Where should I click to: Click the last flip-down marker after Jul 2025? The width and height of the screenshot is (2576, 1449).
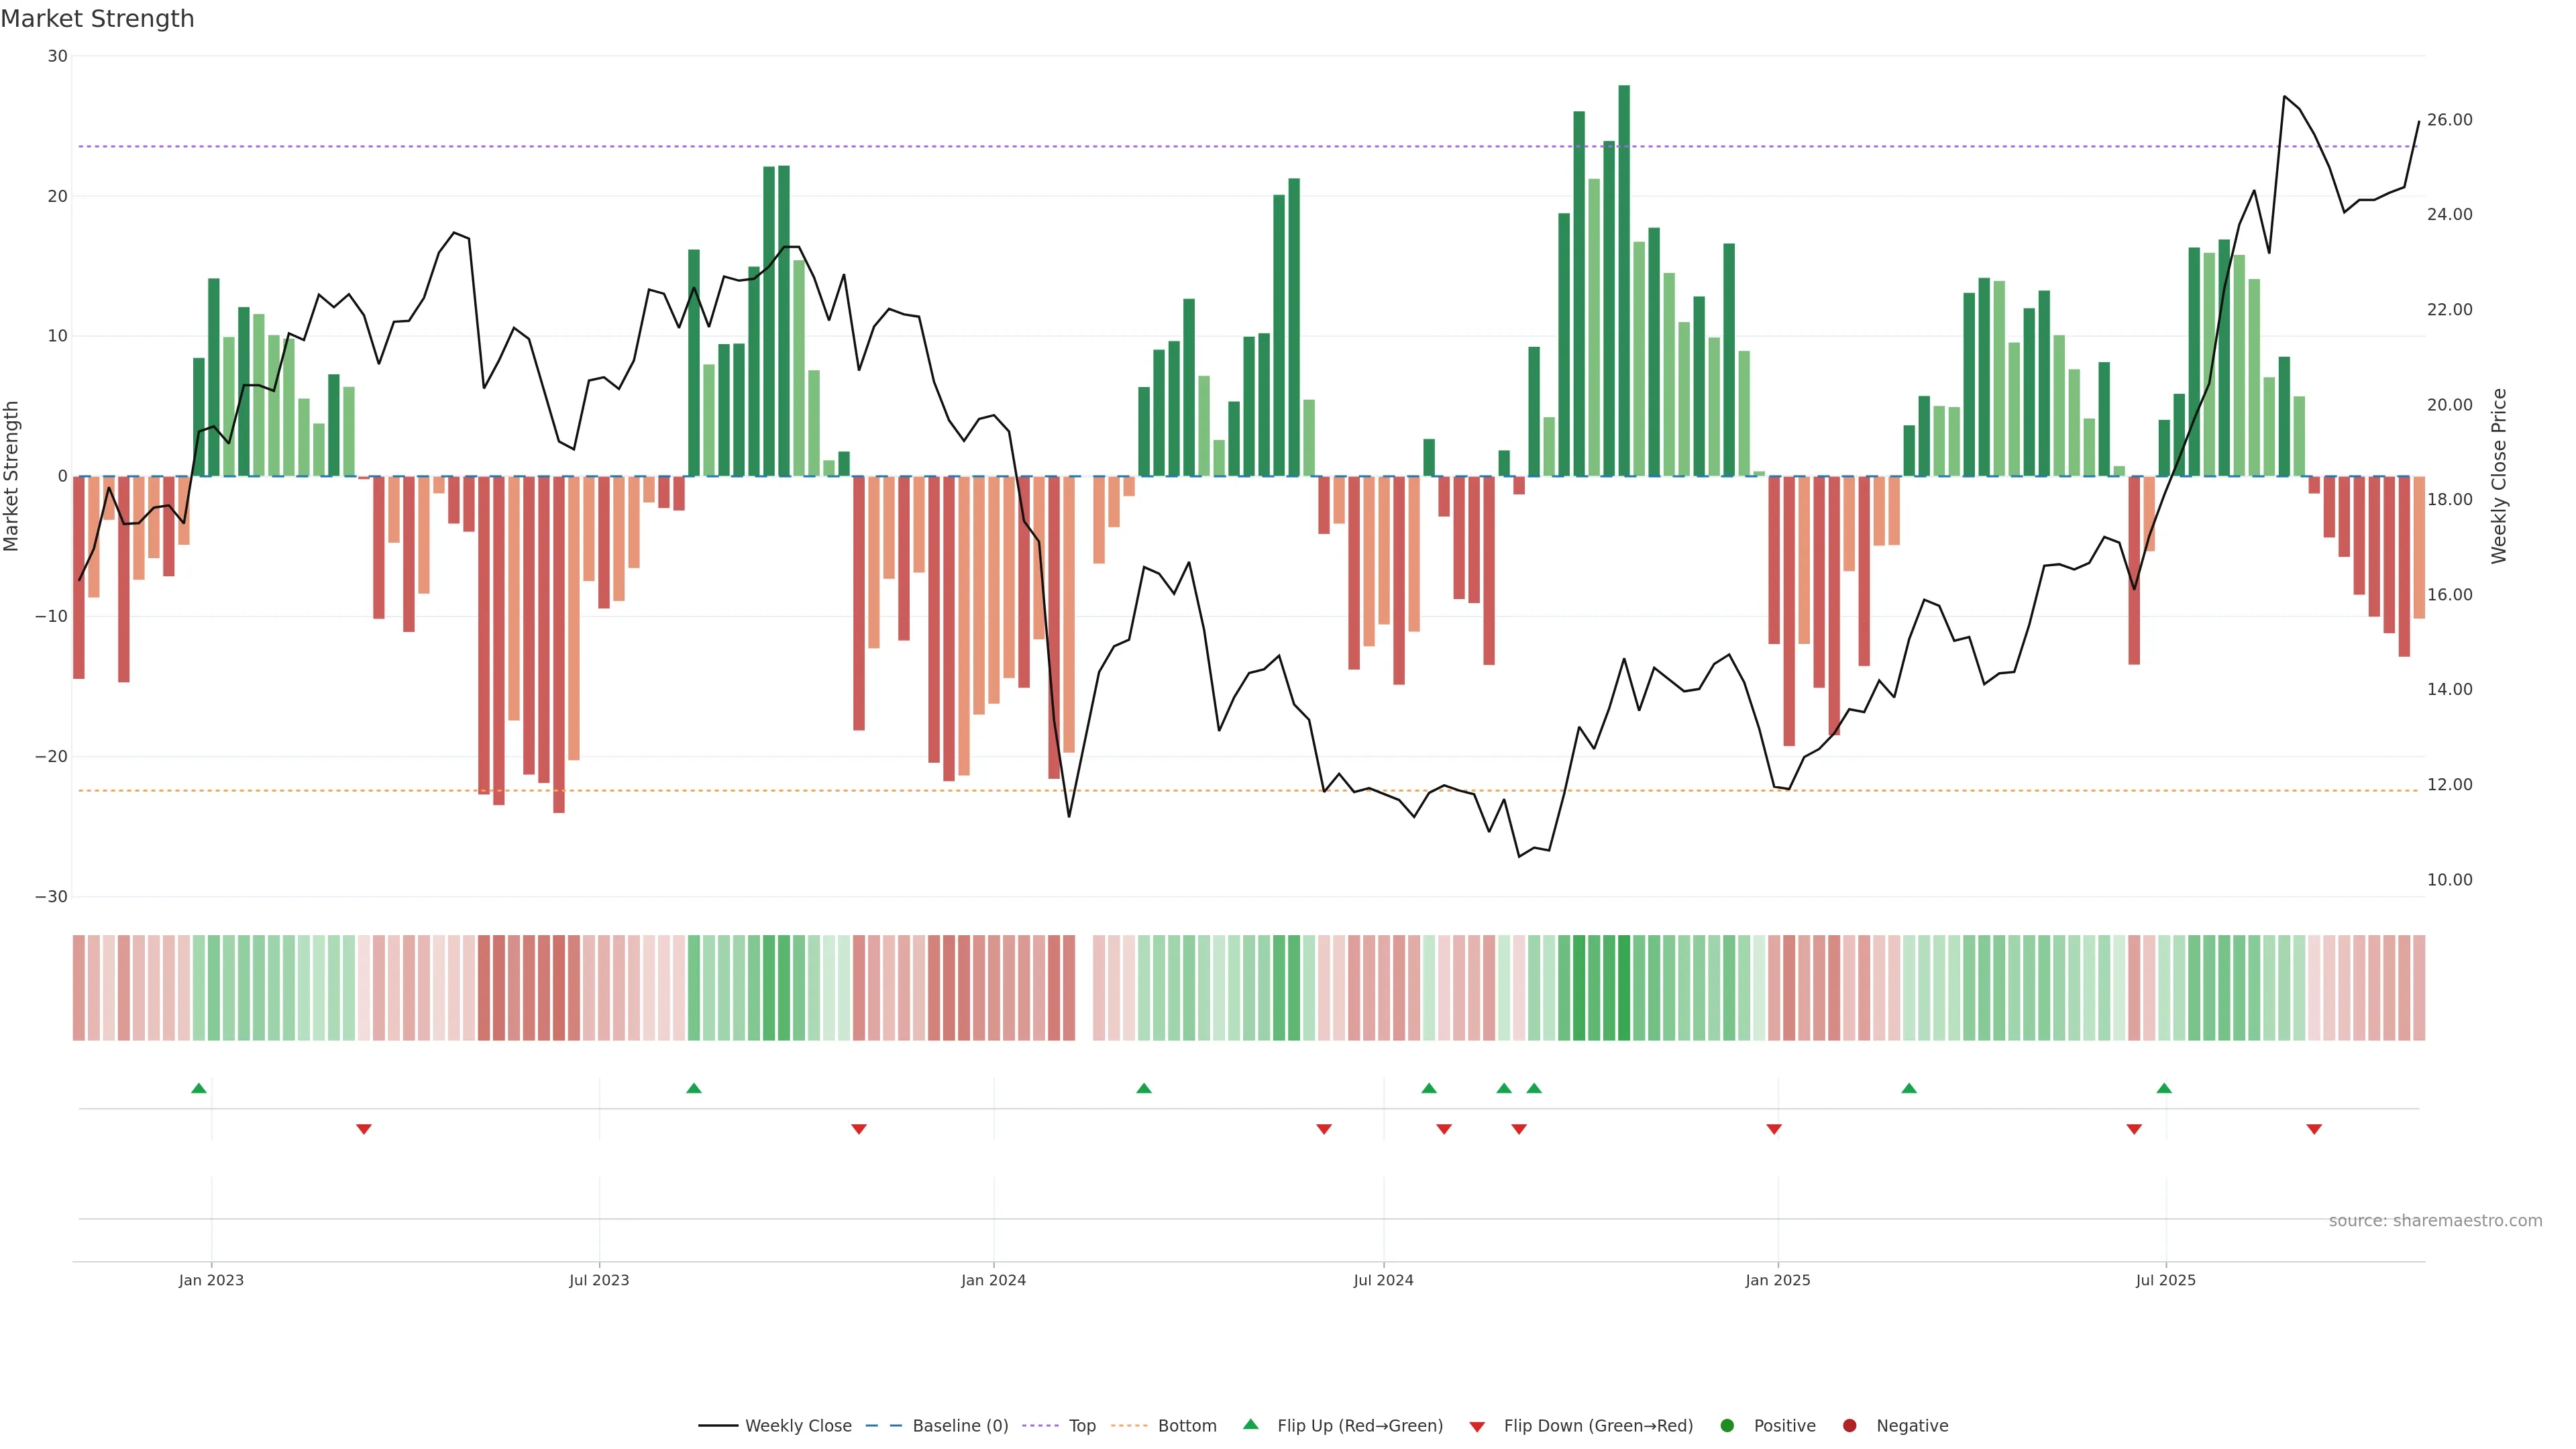(x=2314, y=1129)
